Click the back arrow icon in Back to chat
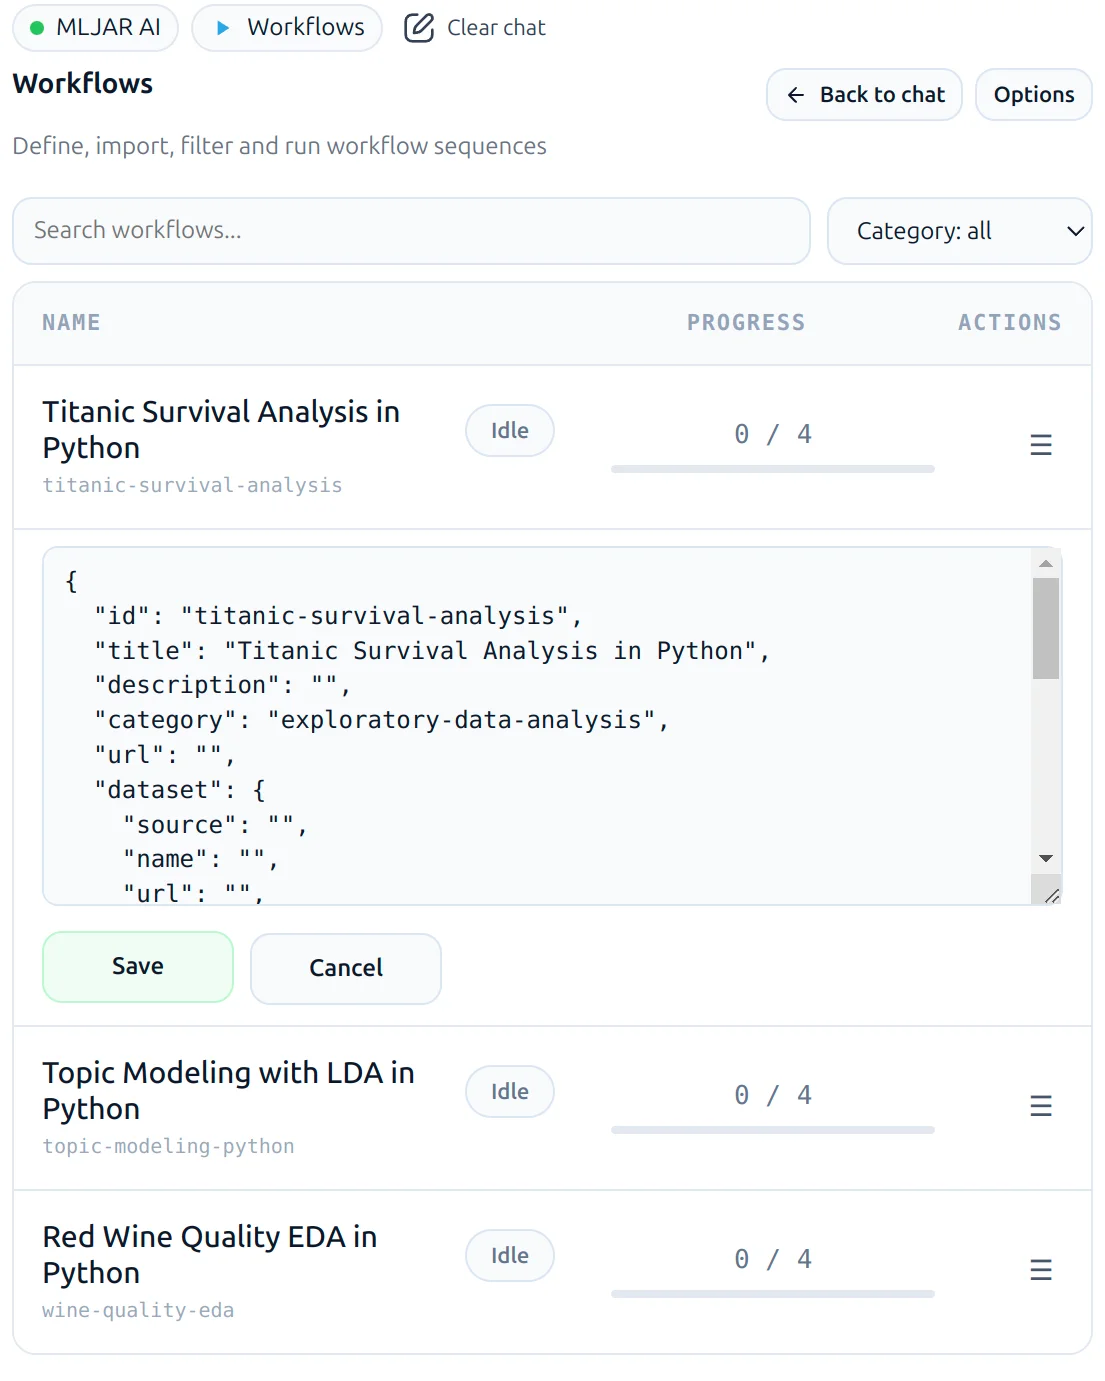Image resolution: width=1105 pixels, height=1381 pixels. (x=795, y=94)
